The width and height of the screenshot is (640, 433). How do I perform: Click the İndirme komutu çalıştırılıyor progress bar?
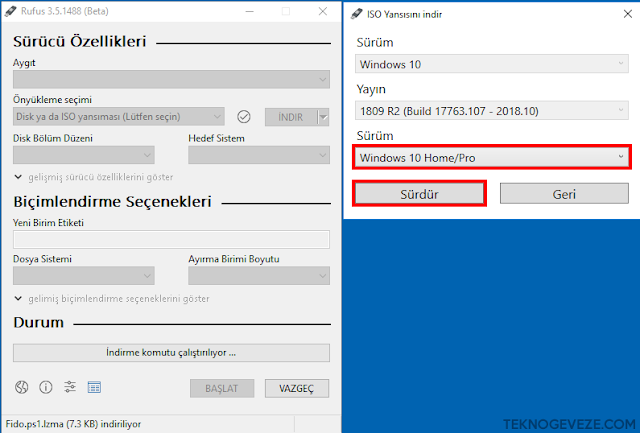tap(171, 353)
